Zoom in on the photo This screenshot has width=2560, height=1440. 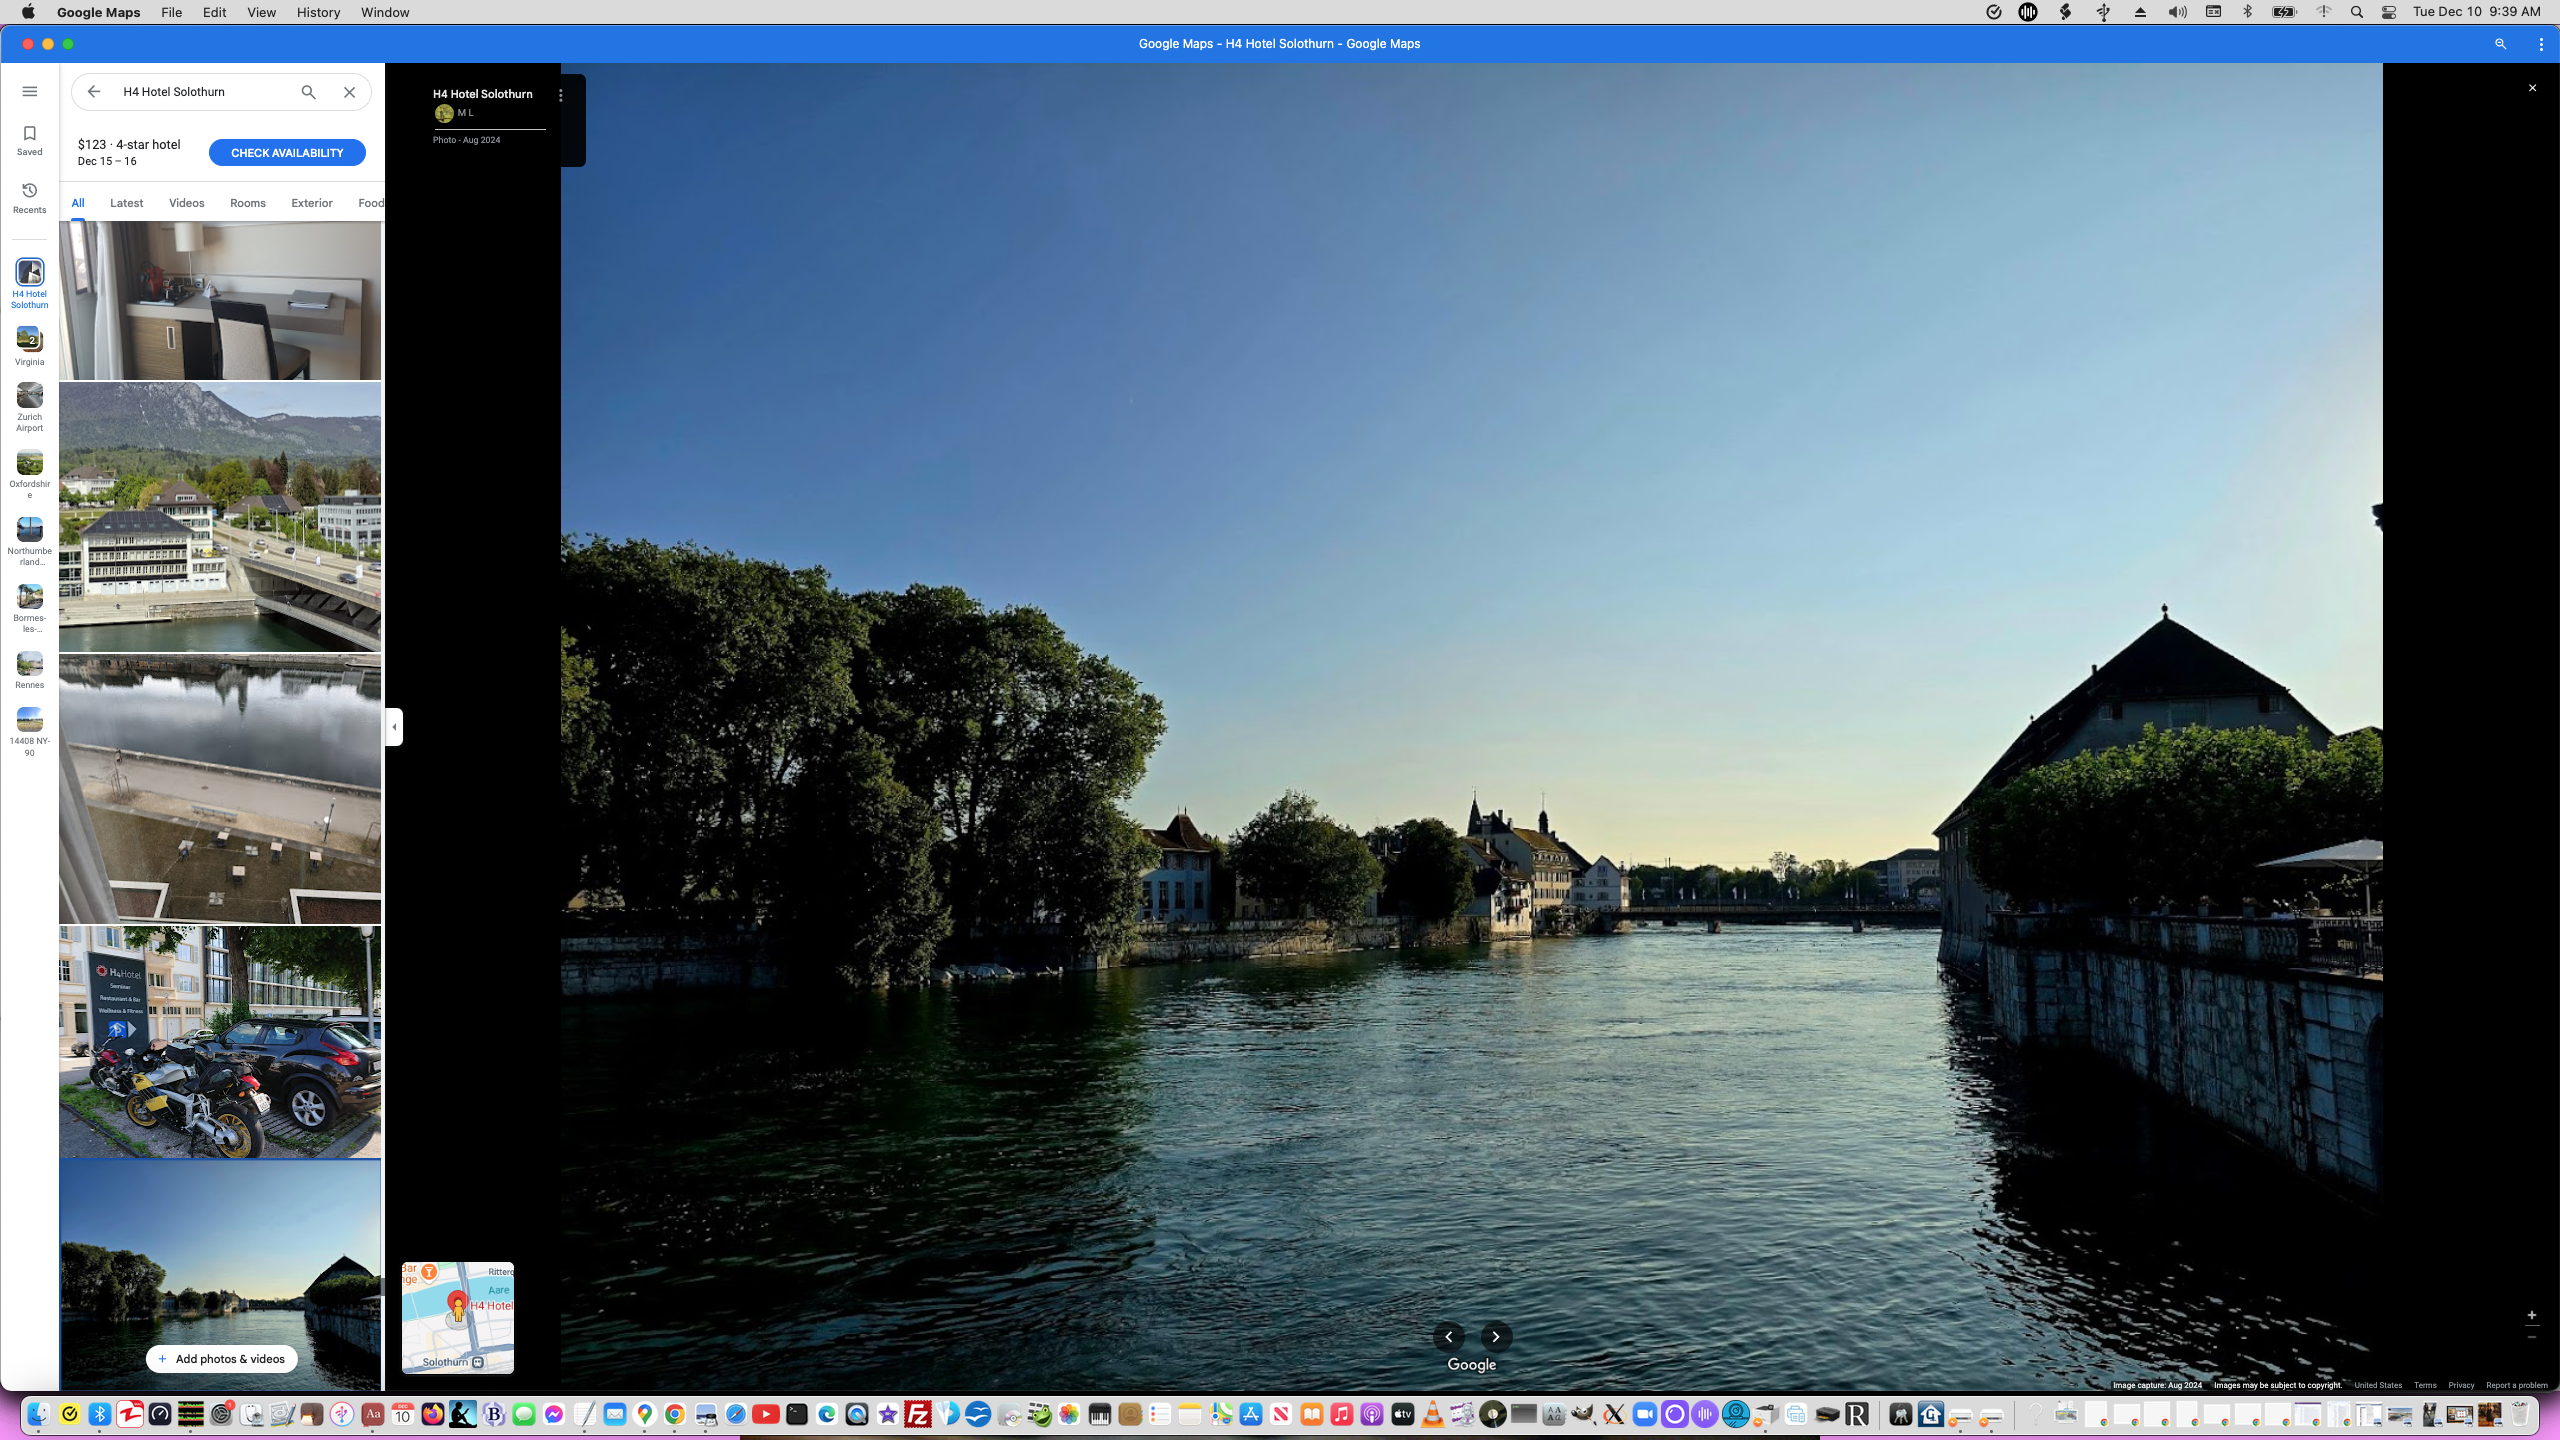coord(2531,1316)
